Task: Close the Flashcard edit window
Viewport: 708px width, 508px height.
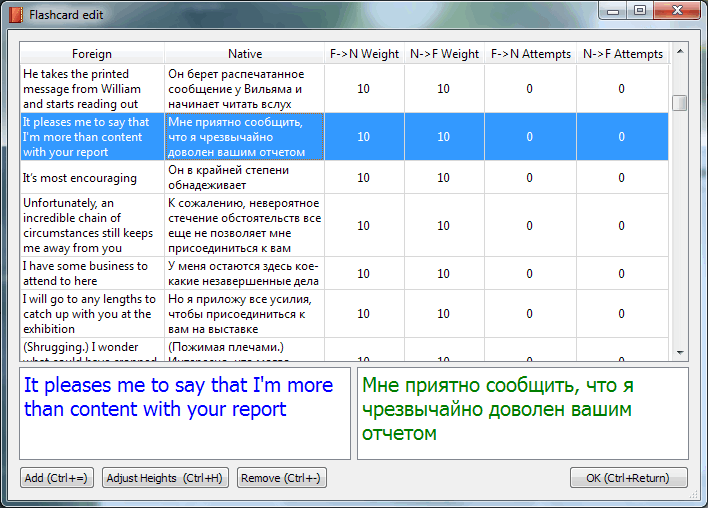Action: (x=677, y=11)
